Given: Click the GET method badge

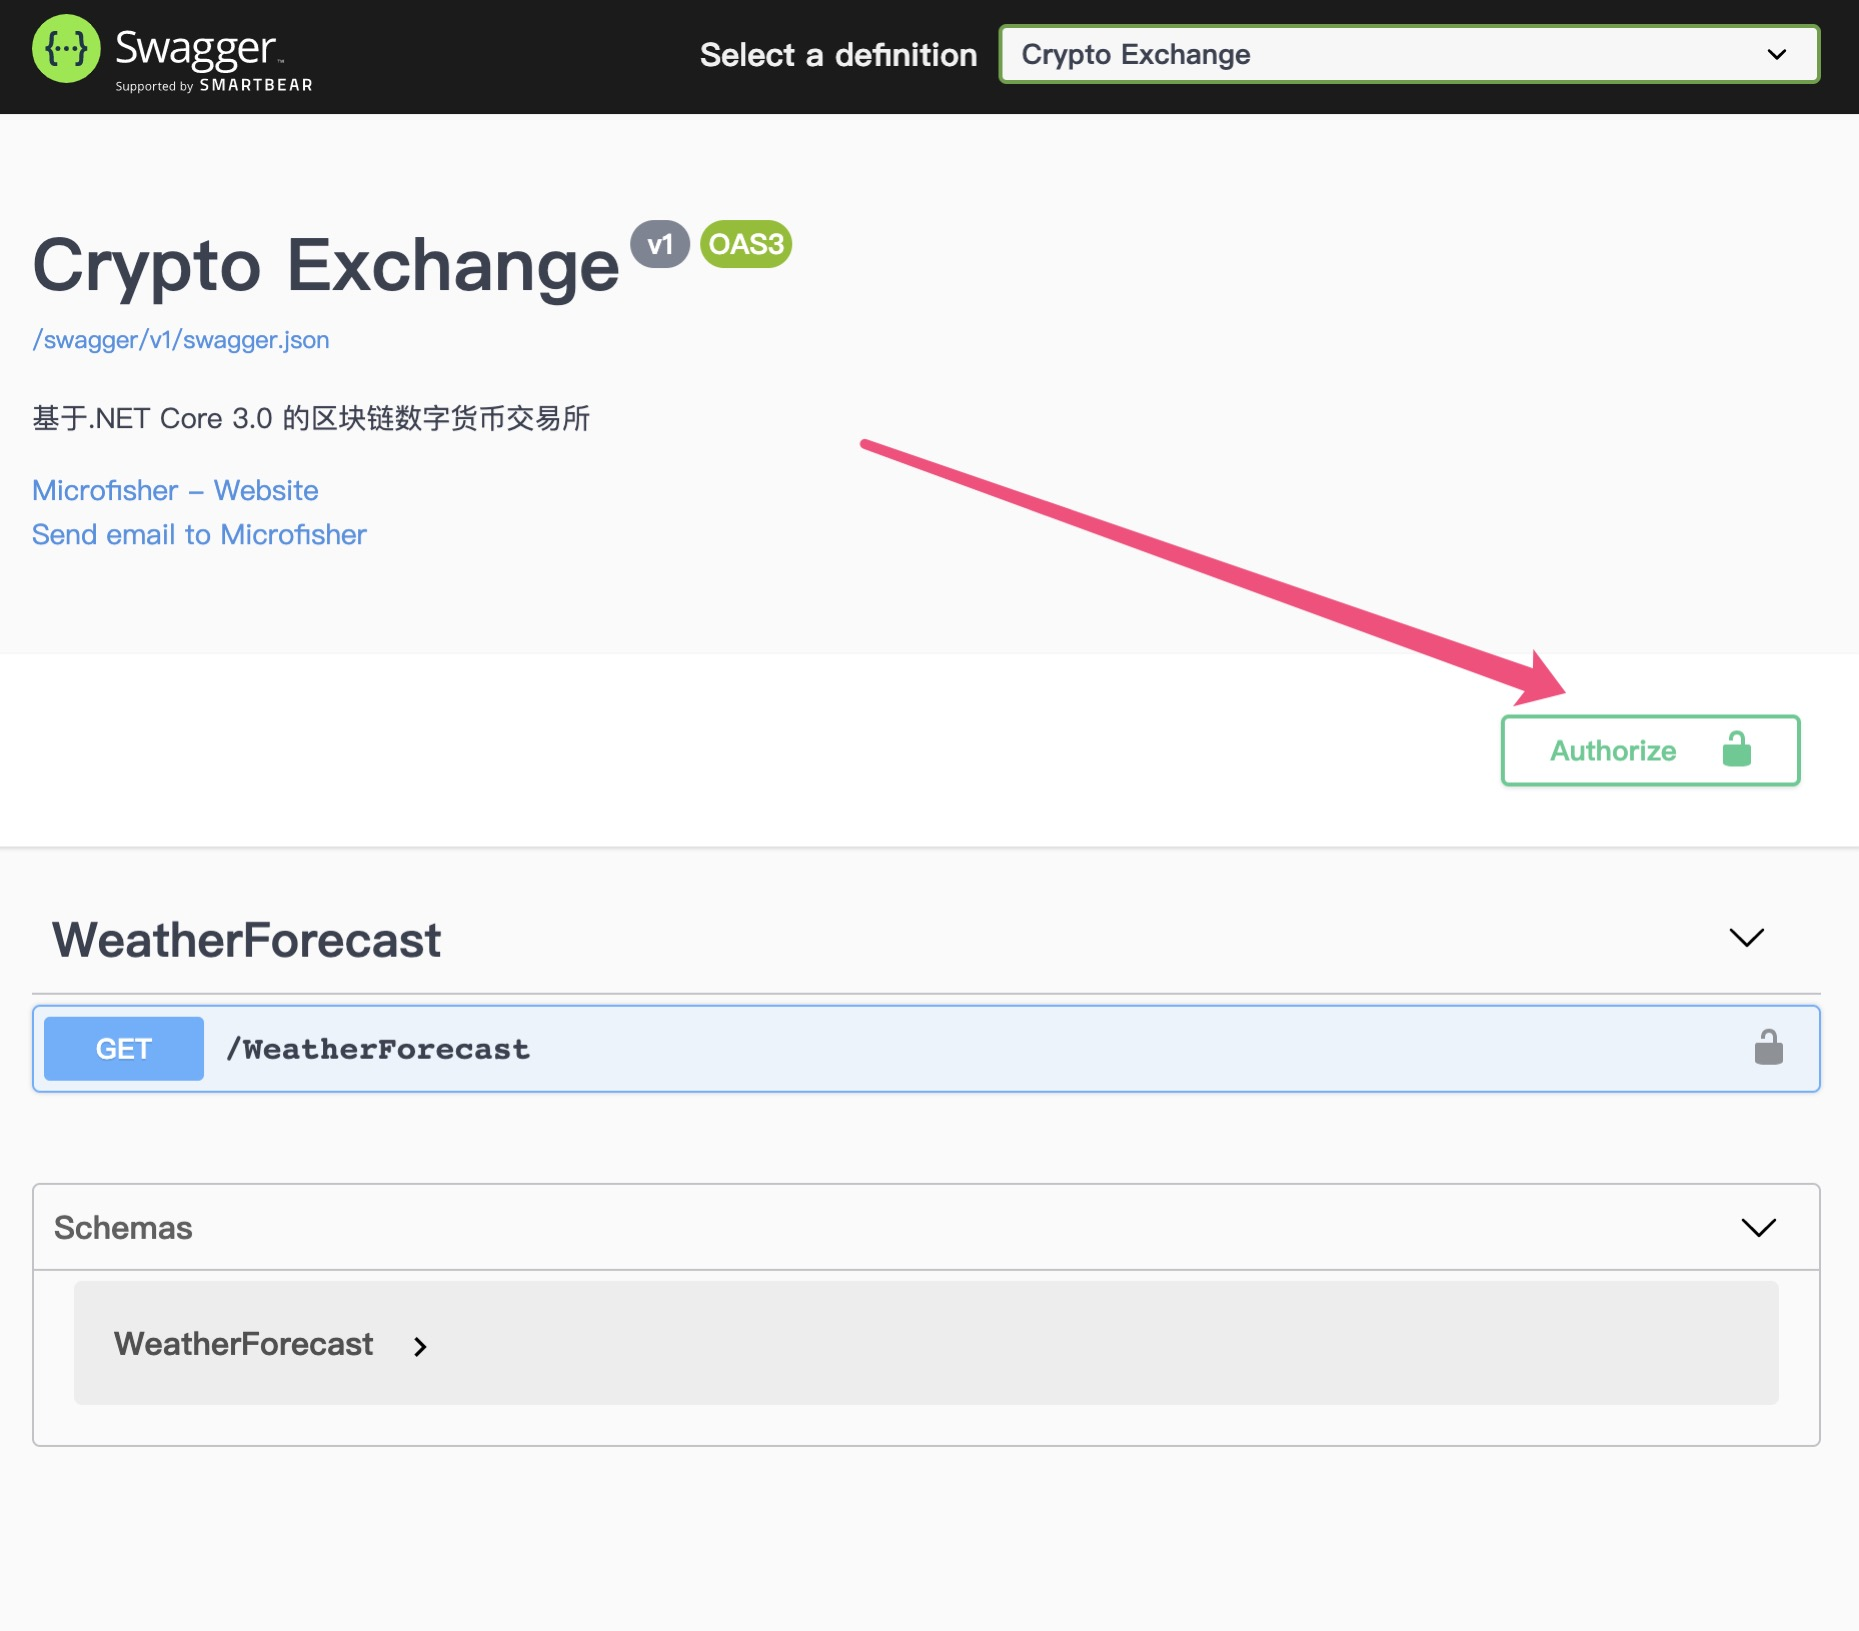Looking at the screenshot, I should point(124,1049).
